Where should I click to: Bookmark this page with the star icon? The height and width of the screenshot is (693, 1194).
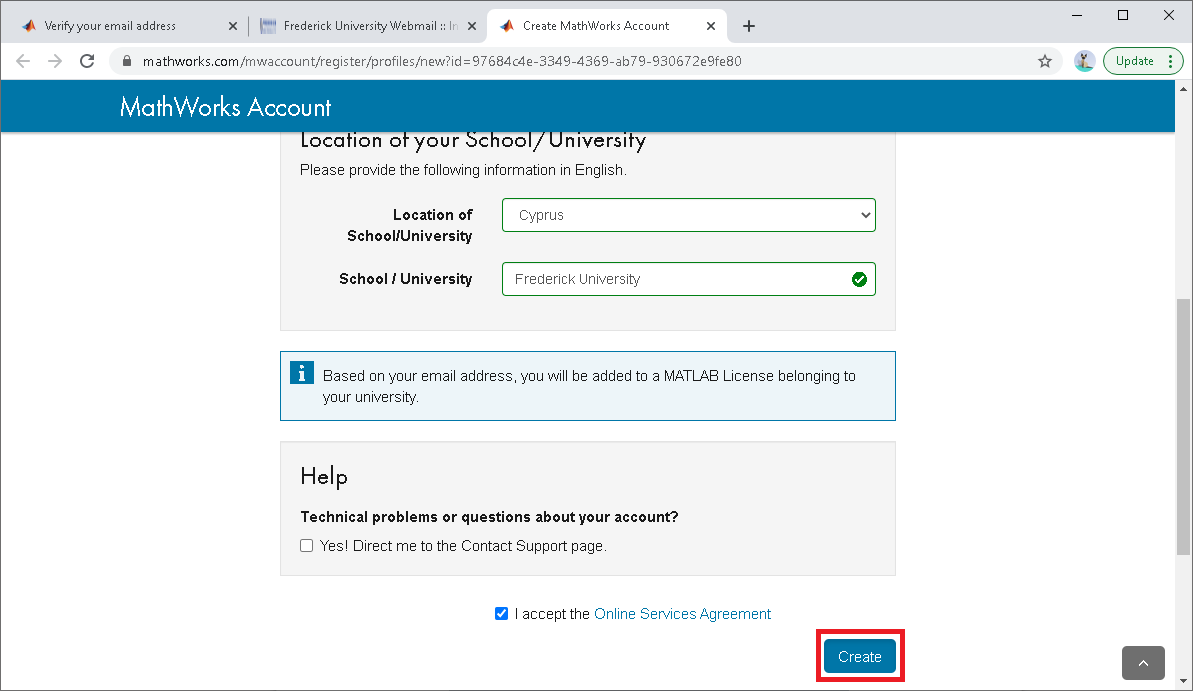click(1045, 61)
